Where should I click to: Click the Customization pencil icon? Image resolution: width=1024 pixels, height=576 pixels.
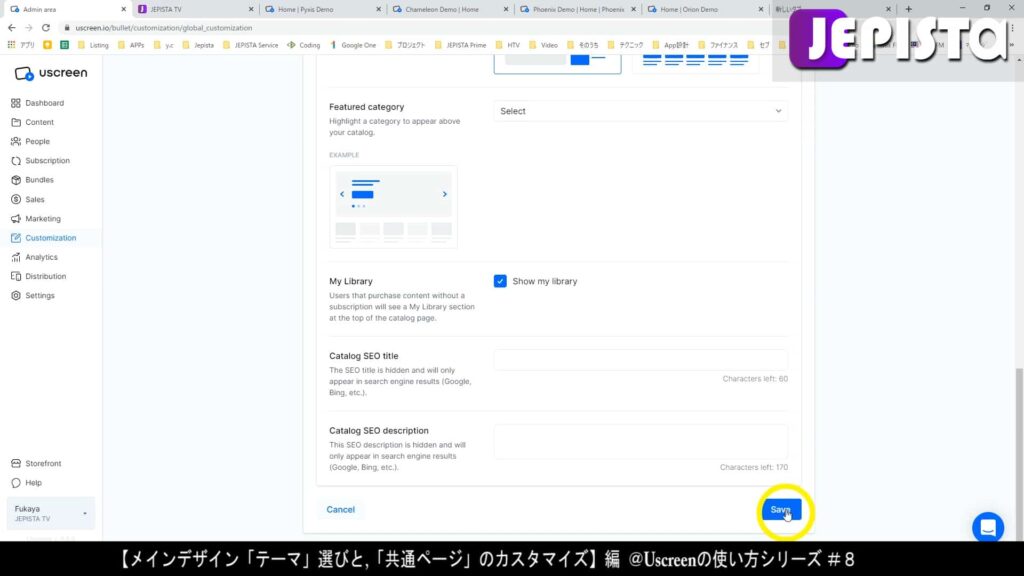click(x=16, y=238)
